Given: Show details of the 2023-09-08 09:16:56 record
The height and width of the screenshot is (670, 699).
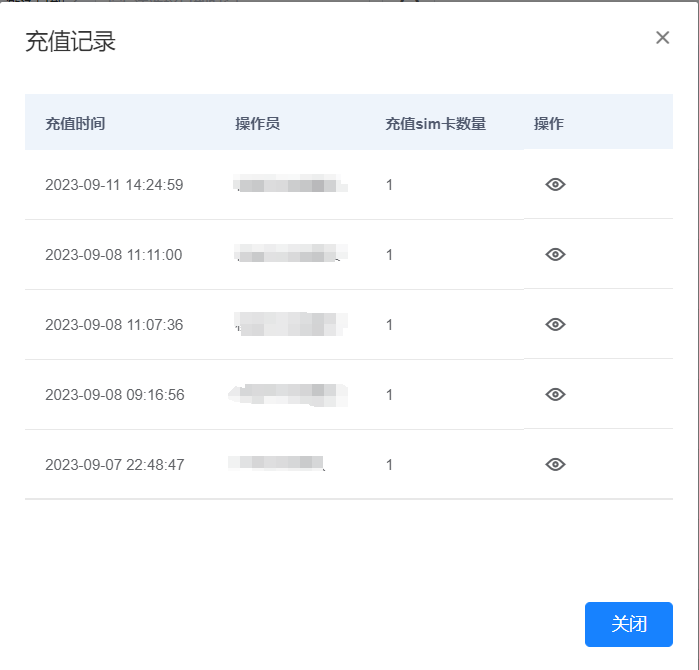Looking at the screenshot, I should pyautogui.click(x=556, y=394).
